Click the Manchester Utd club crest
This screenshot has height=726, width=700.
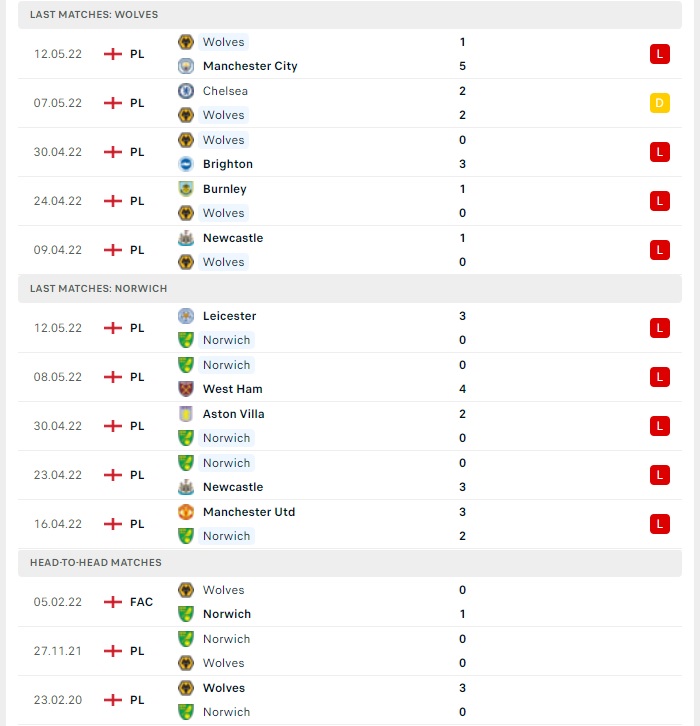186,512
